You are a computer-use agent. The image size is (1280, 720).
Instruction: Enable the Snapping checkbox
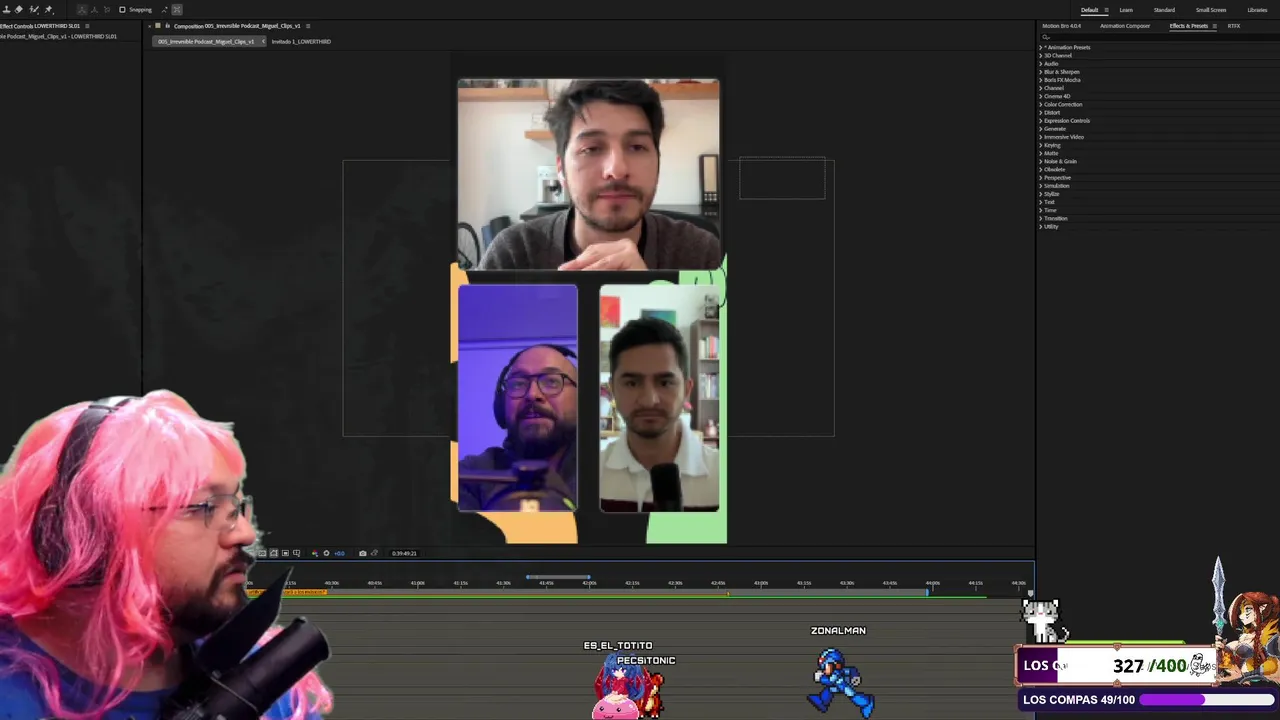pyautogui.click(x=122, y=10)
